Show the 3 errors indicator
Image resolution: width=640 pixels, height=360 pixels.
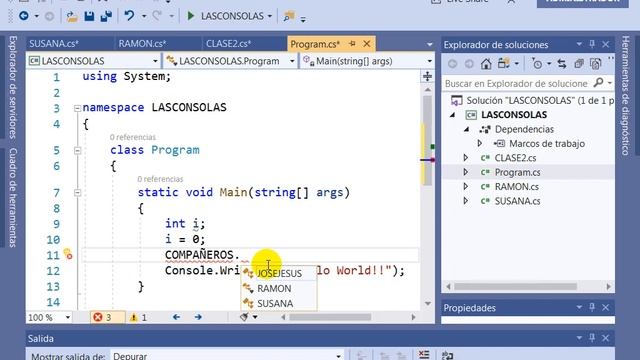pyautogui.click(x=107, y=317)
